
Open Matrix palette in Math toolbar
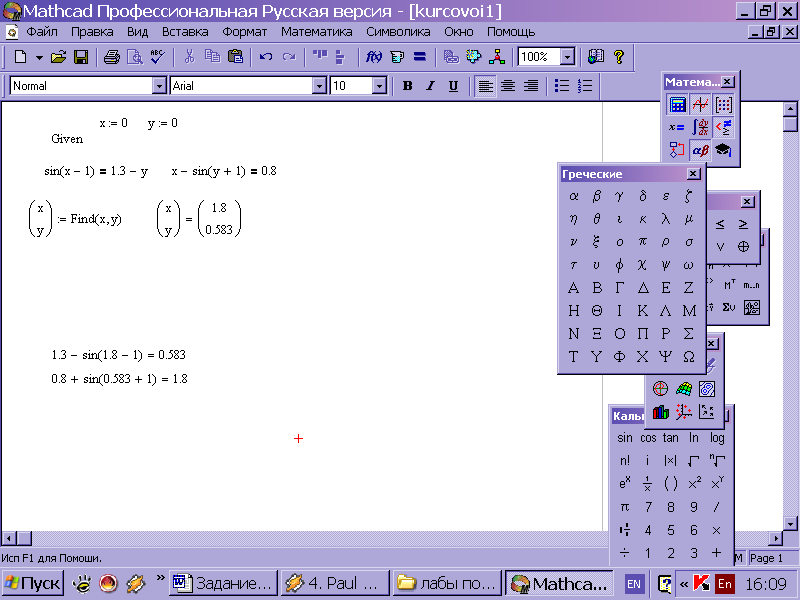point(723,105)
